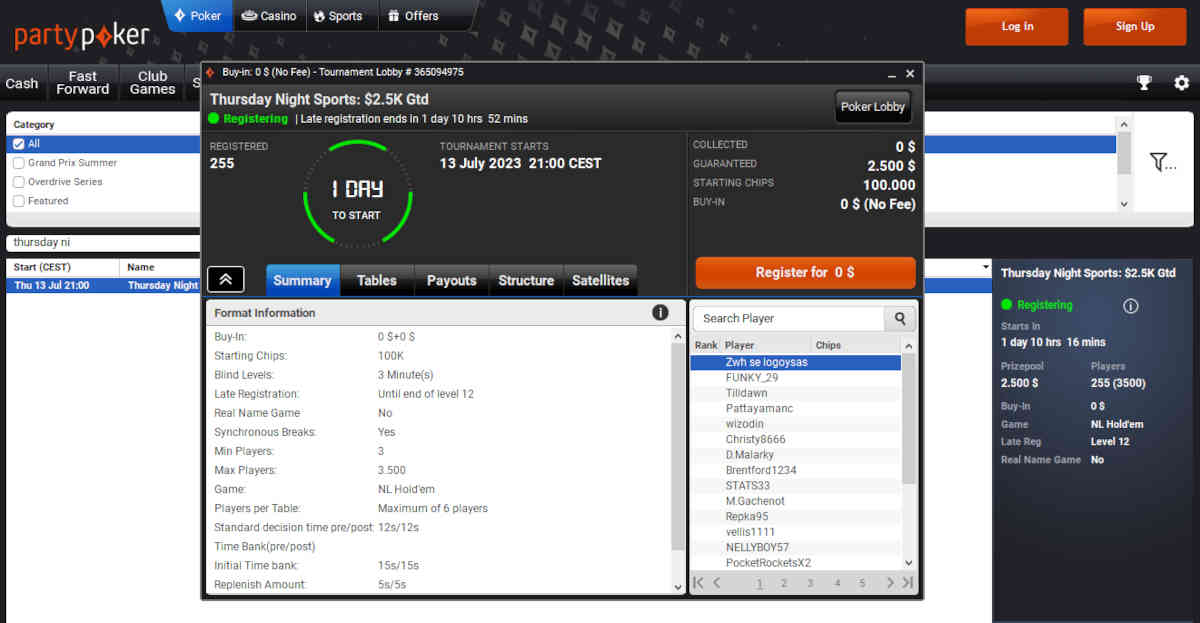1200x623 pixels.
Task: Open the Offers tab
Action: coord(413,16)
